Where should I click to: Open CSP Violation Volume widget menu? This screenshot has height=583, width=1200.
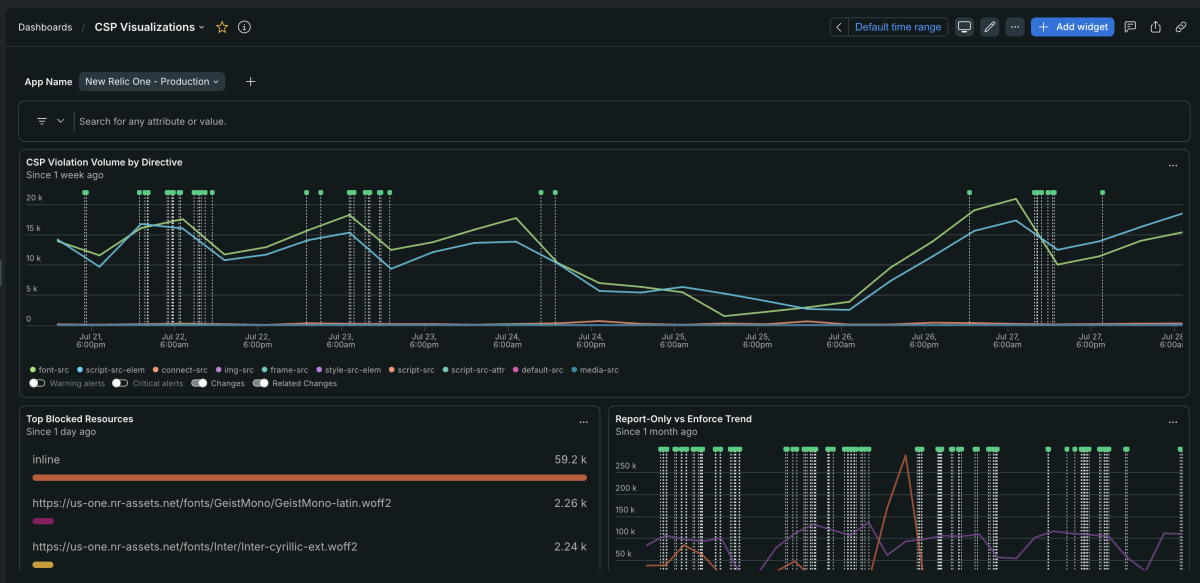(x=1173, y=165)
